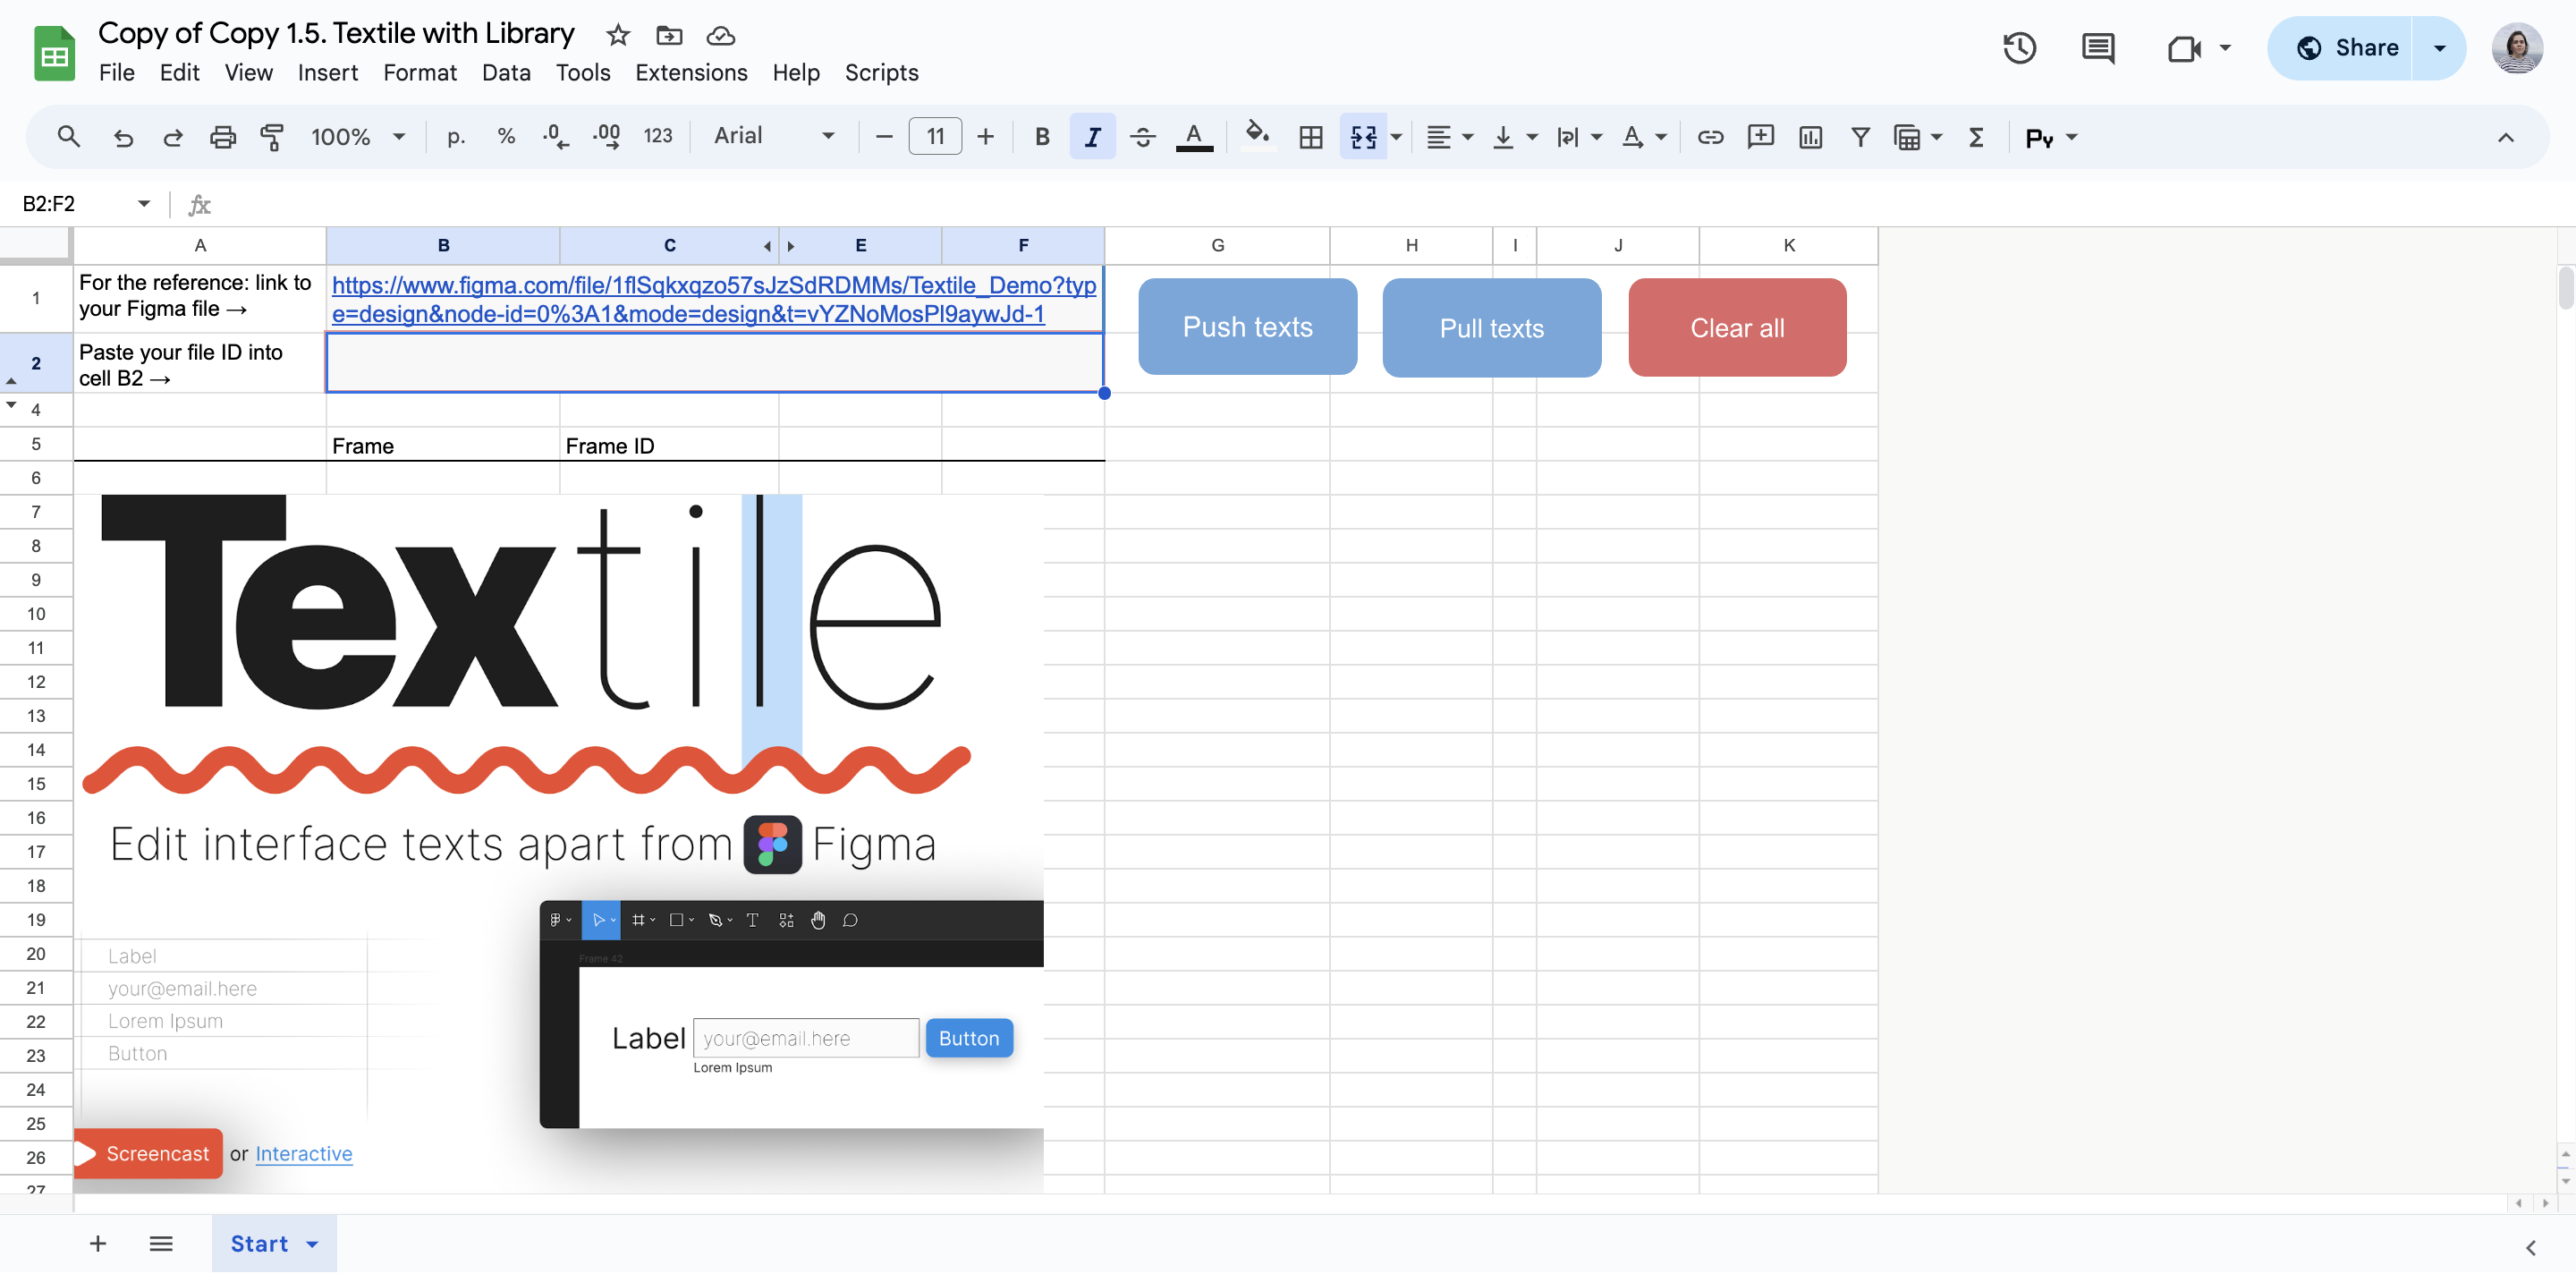Redo the last action

point(173,137)
